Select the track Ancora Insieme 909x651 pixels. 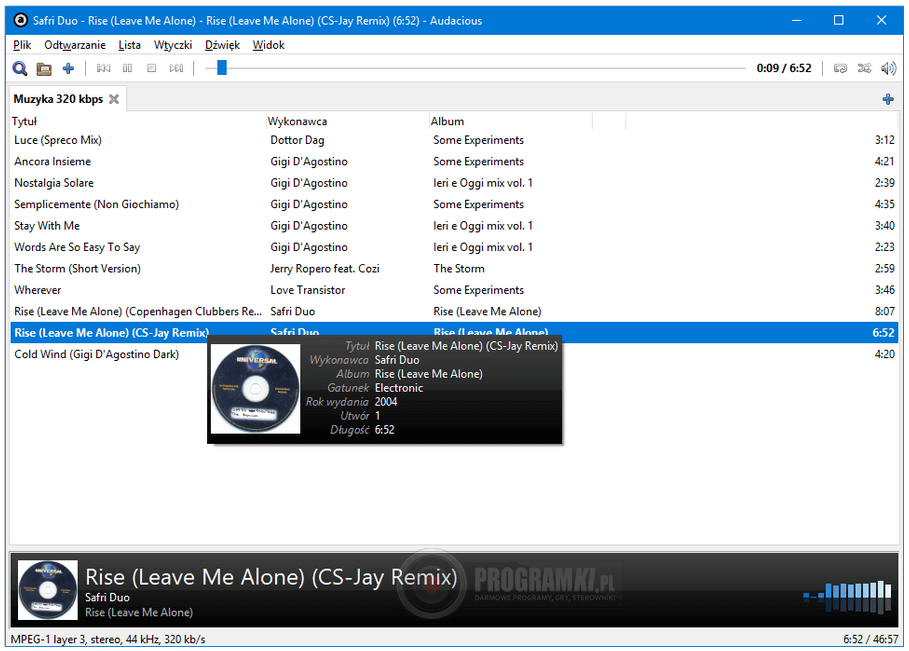454,161
